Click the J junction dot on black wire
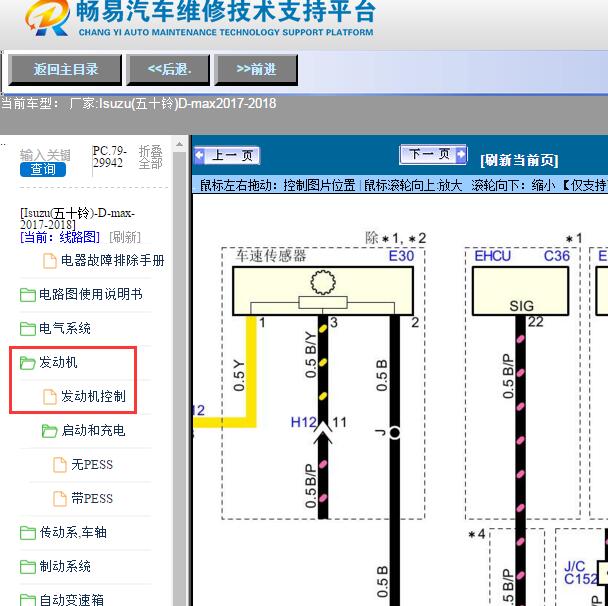 (395, 432)
